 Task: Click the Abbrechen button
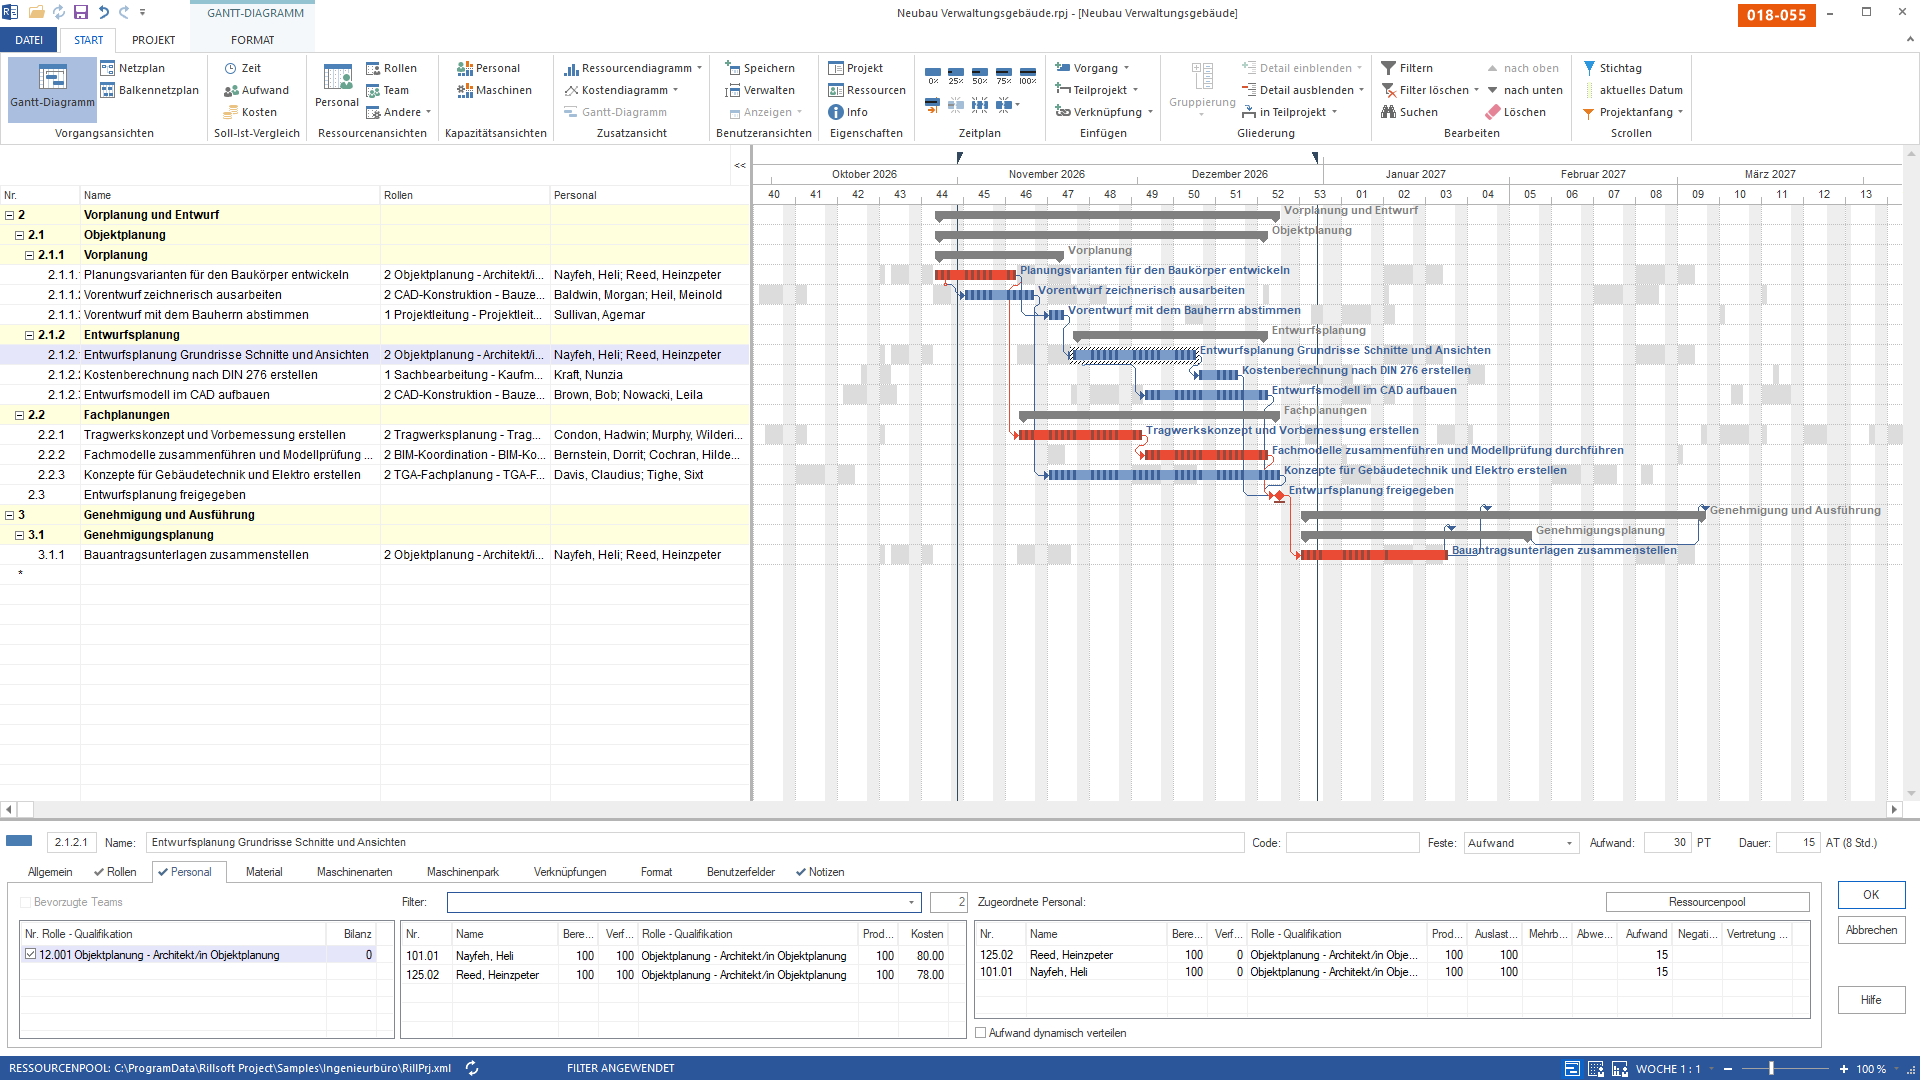coord(1871,930)
